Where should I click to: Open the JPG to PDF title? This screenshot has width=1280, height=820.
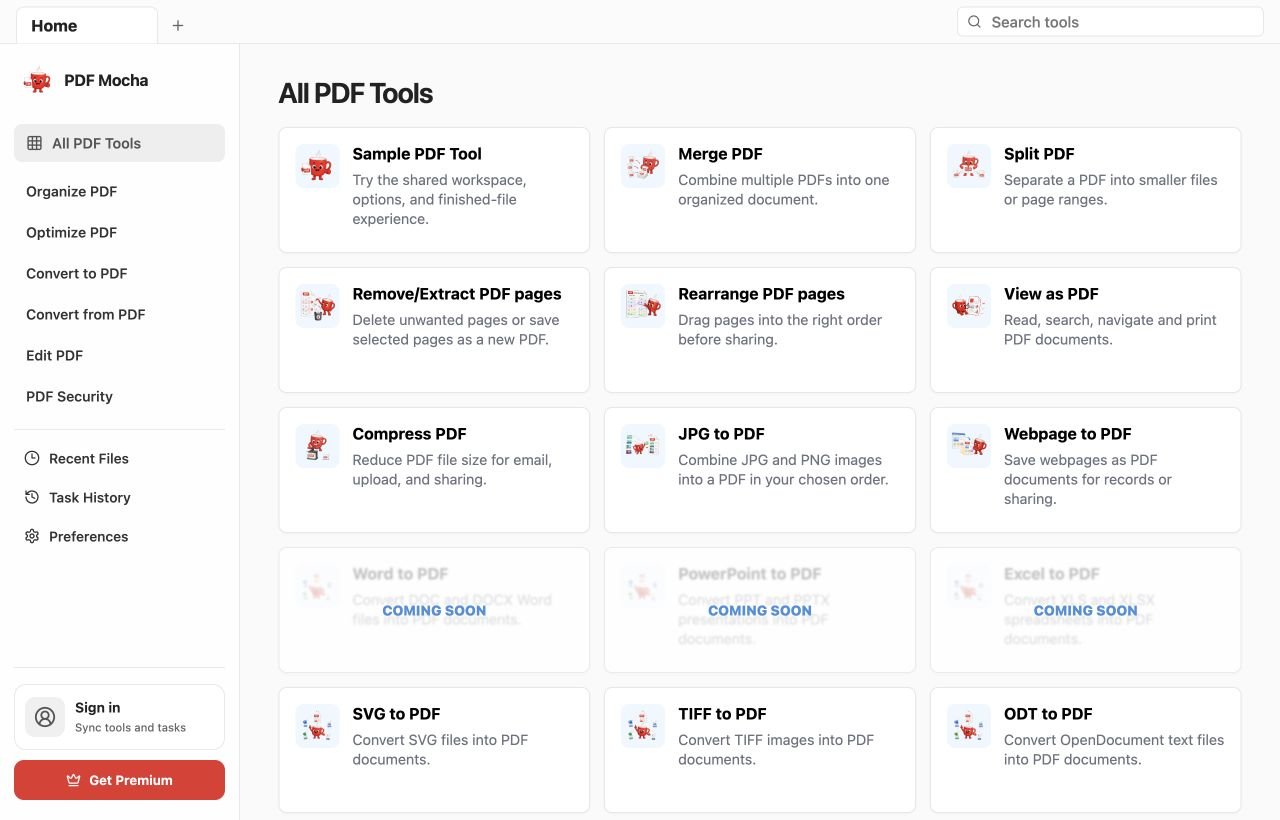pyautogui.click(x=721, y=434)
